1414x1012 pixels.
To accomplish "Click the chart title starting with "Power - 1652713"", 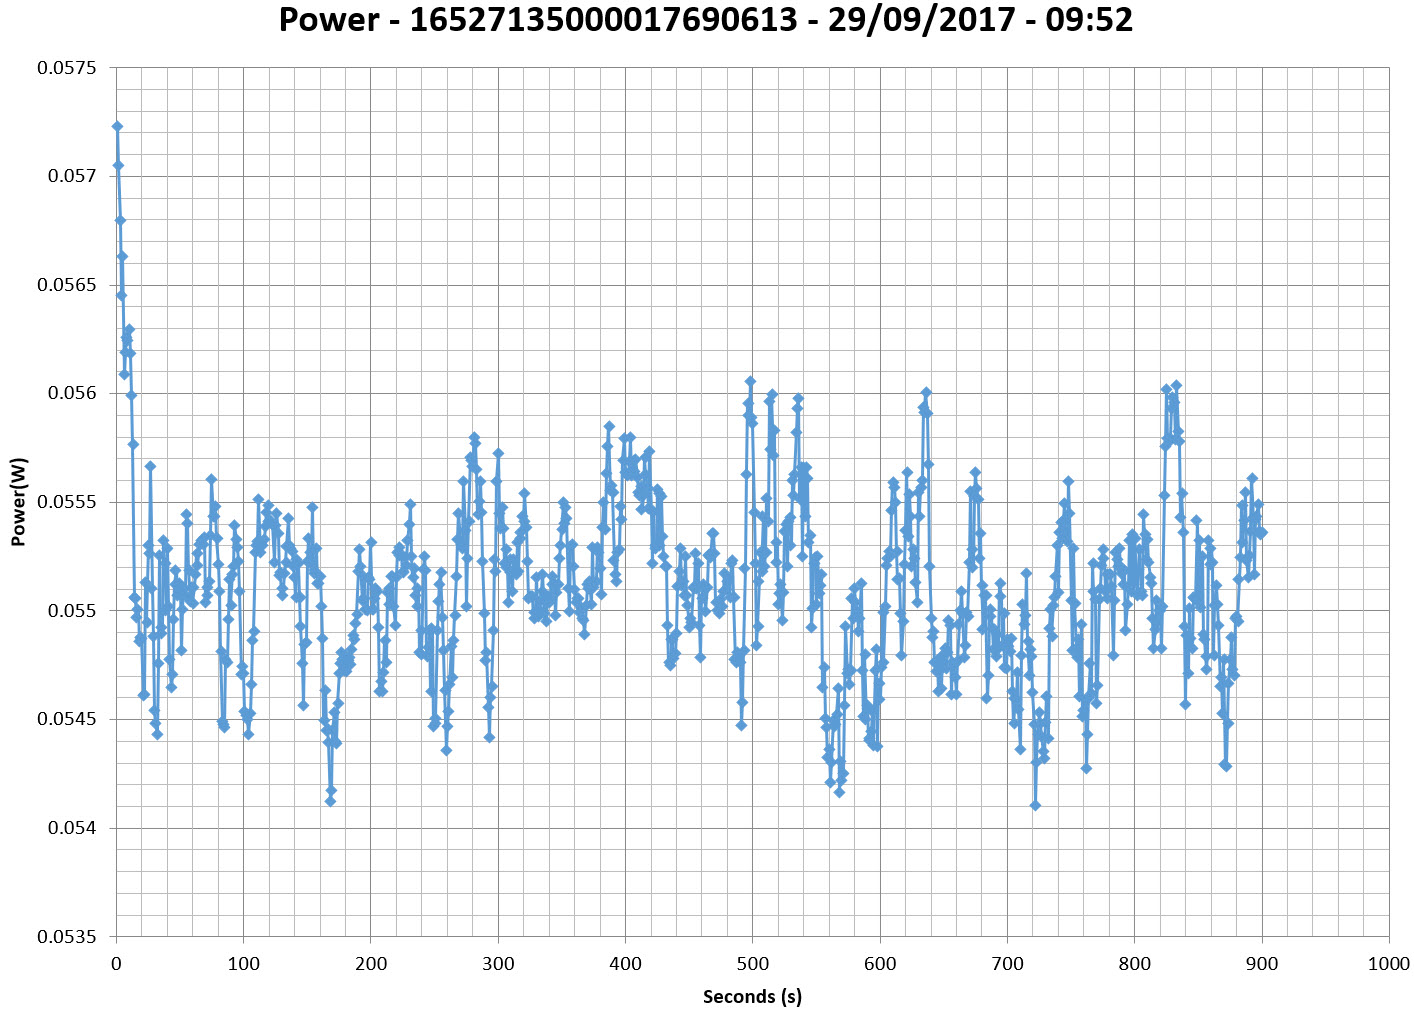I will click(706, 20).
